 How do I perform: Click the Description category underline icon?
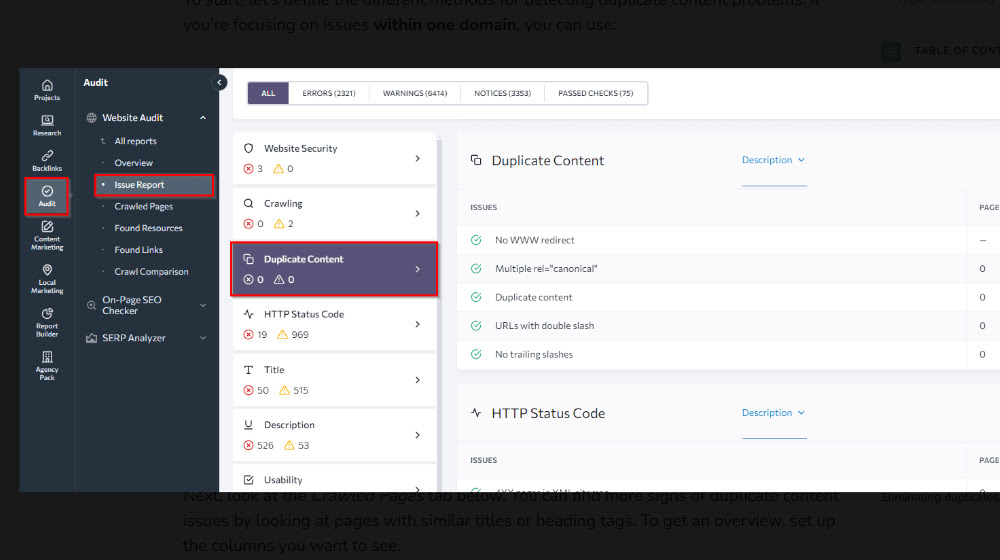click(249, 425)
